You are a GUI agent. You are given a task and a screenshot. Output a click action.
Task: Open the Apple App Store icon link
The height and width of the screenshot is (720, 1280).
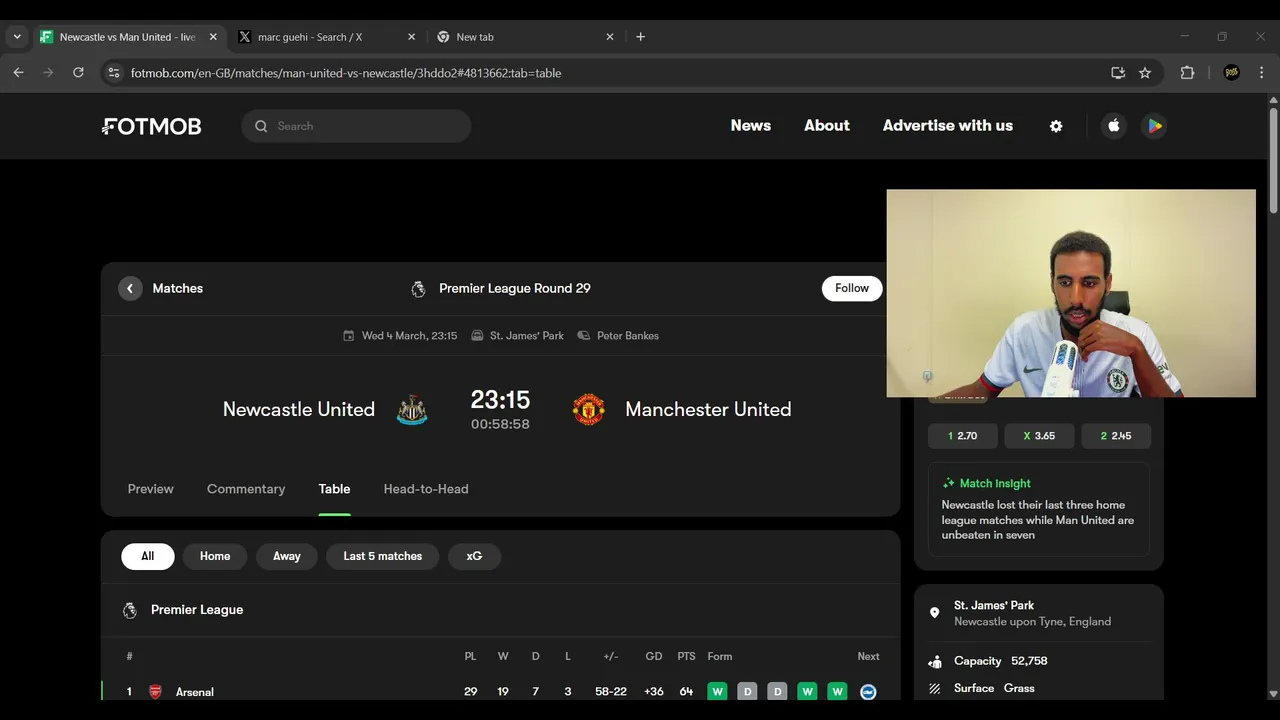[1114, 126]
